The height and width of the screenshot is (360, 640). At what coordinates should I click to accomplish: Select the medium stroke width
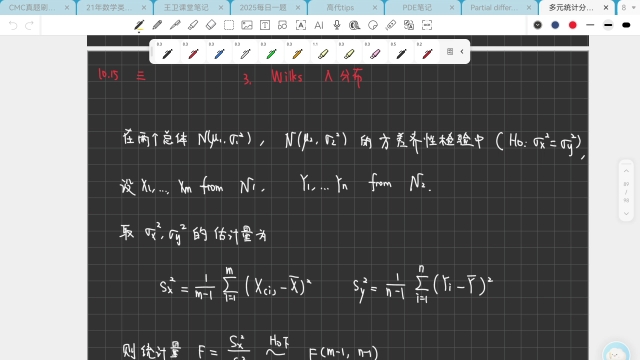point(608,25)
